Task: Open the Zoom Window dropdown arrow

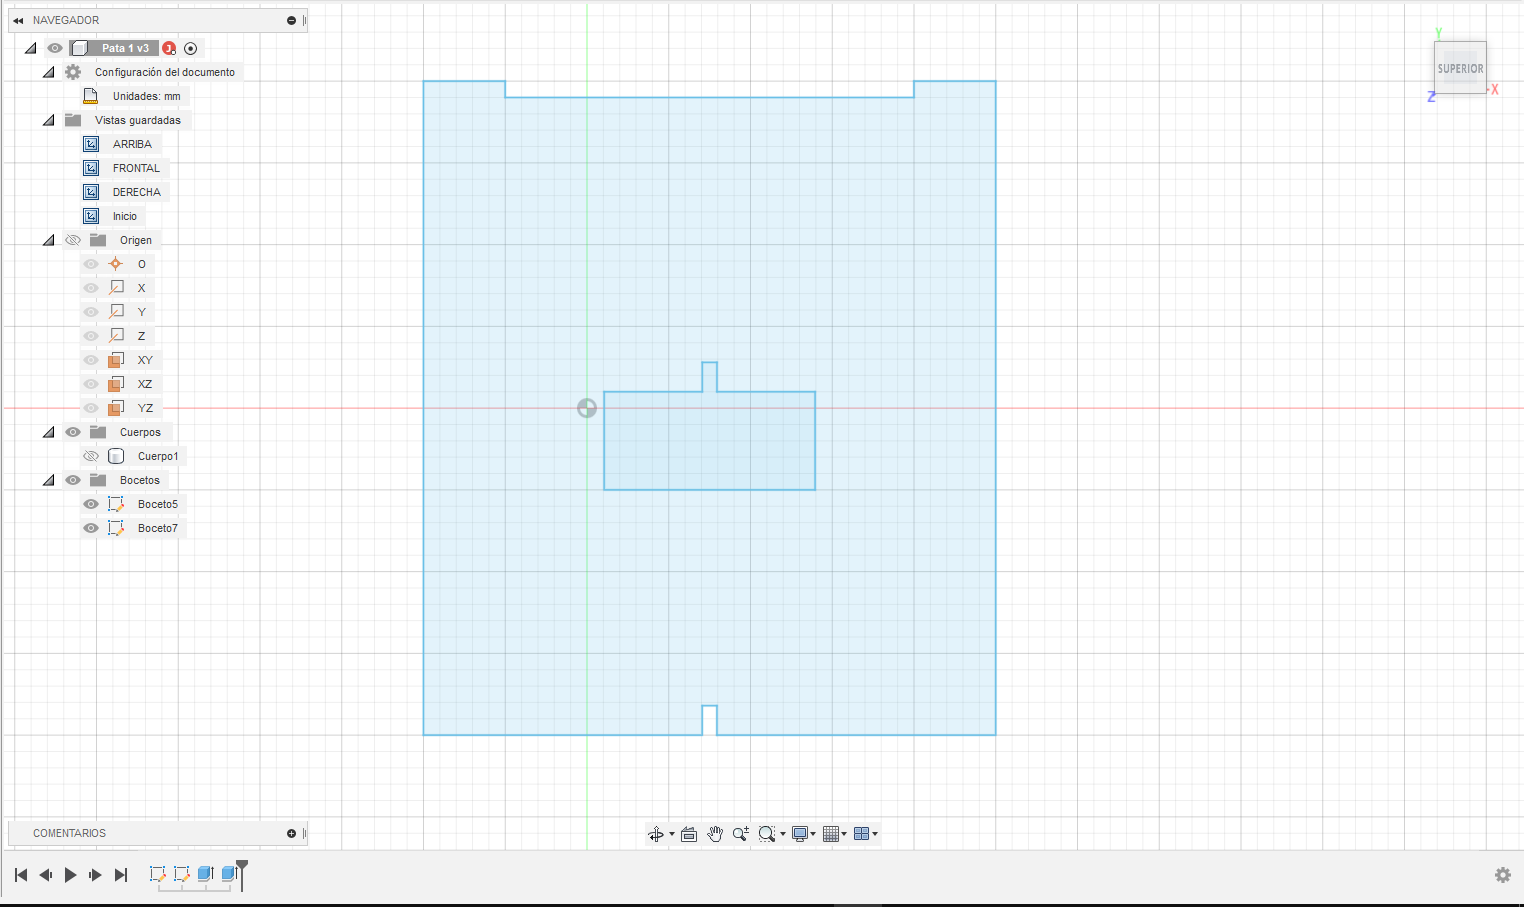Action: pyautogui.click(x=783, y=834)
